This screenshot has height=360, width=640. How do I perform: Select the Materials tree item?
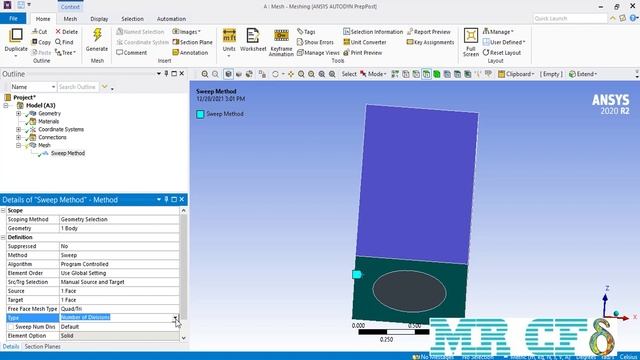coord(48,122)
